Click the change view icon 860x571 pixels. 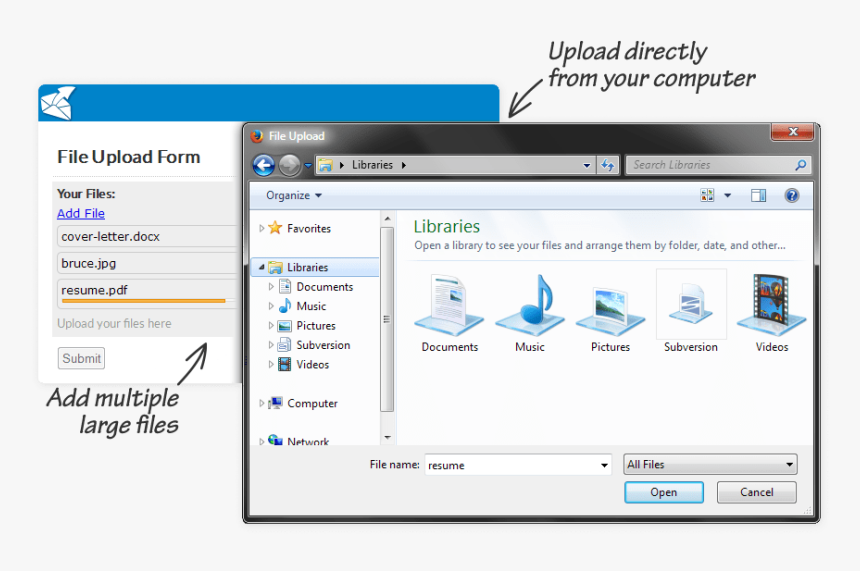pyautogui.click(x=707, y=195)
